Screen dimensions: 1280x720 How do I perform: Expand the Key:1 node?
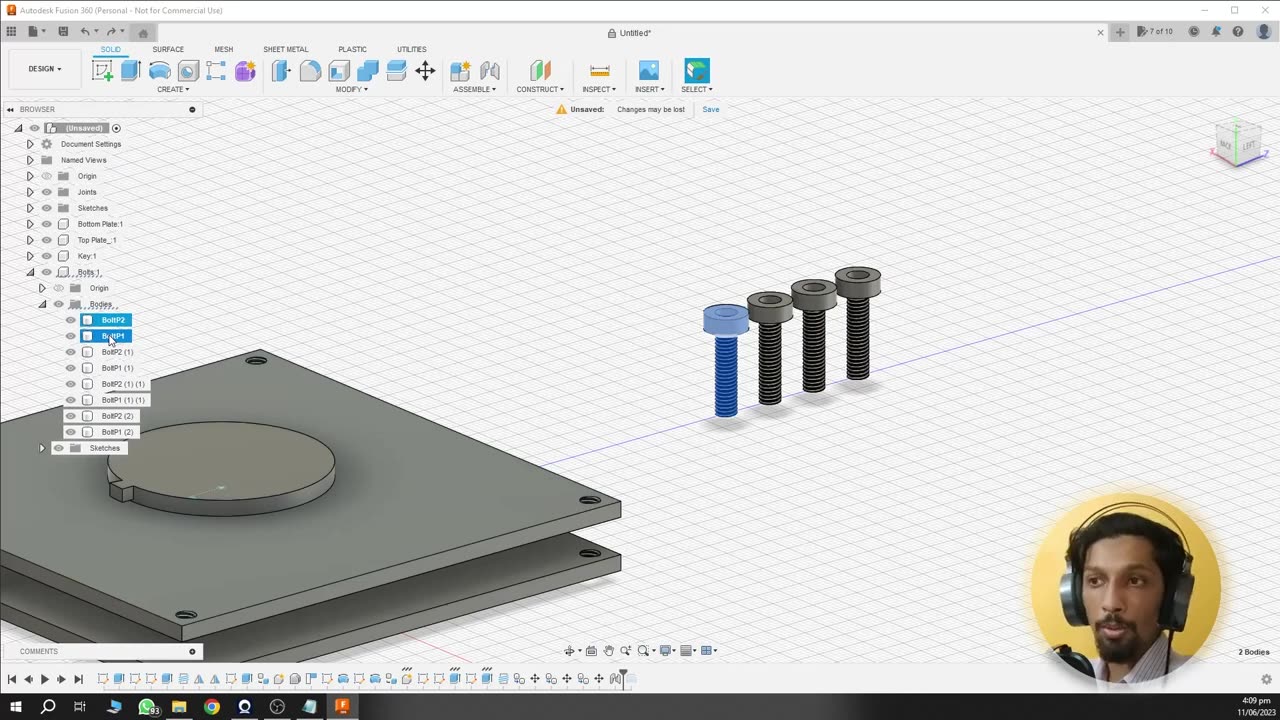30,256
